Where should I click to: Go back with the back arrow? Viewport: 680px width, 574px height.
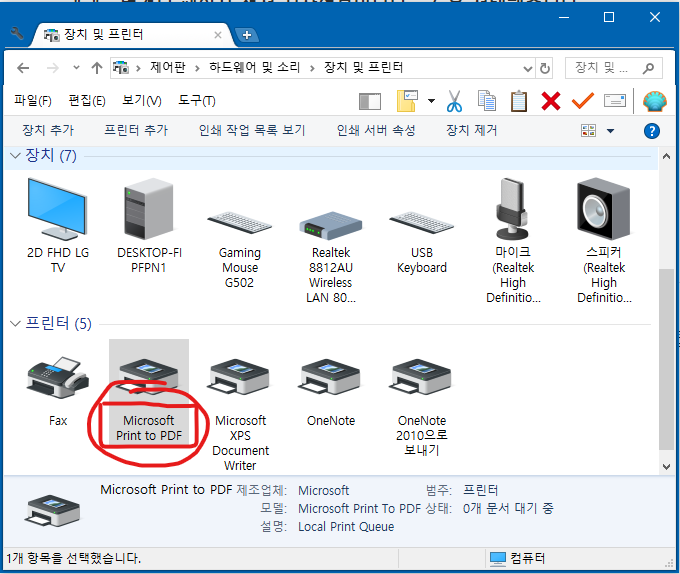tap(23, 68)
